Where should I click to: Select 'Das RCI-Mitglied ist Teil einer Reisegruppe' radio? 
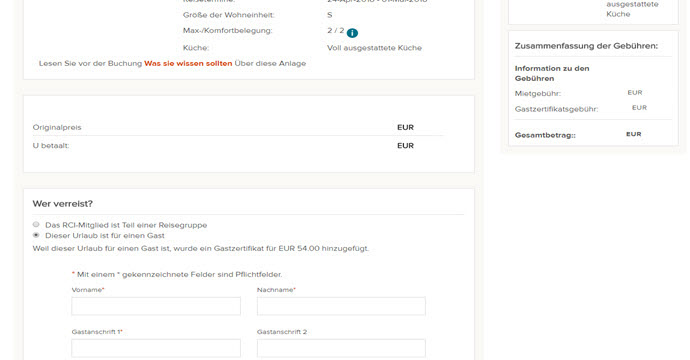(36, 224)
